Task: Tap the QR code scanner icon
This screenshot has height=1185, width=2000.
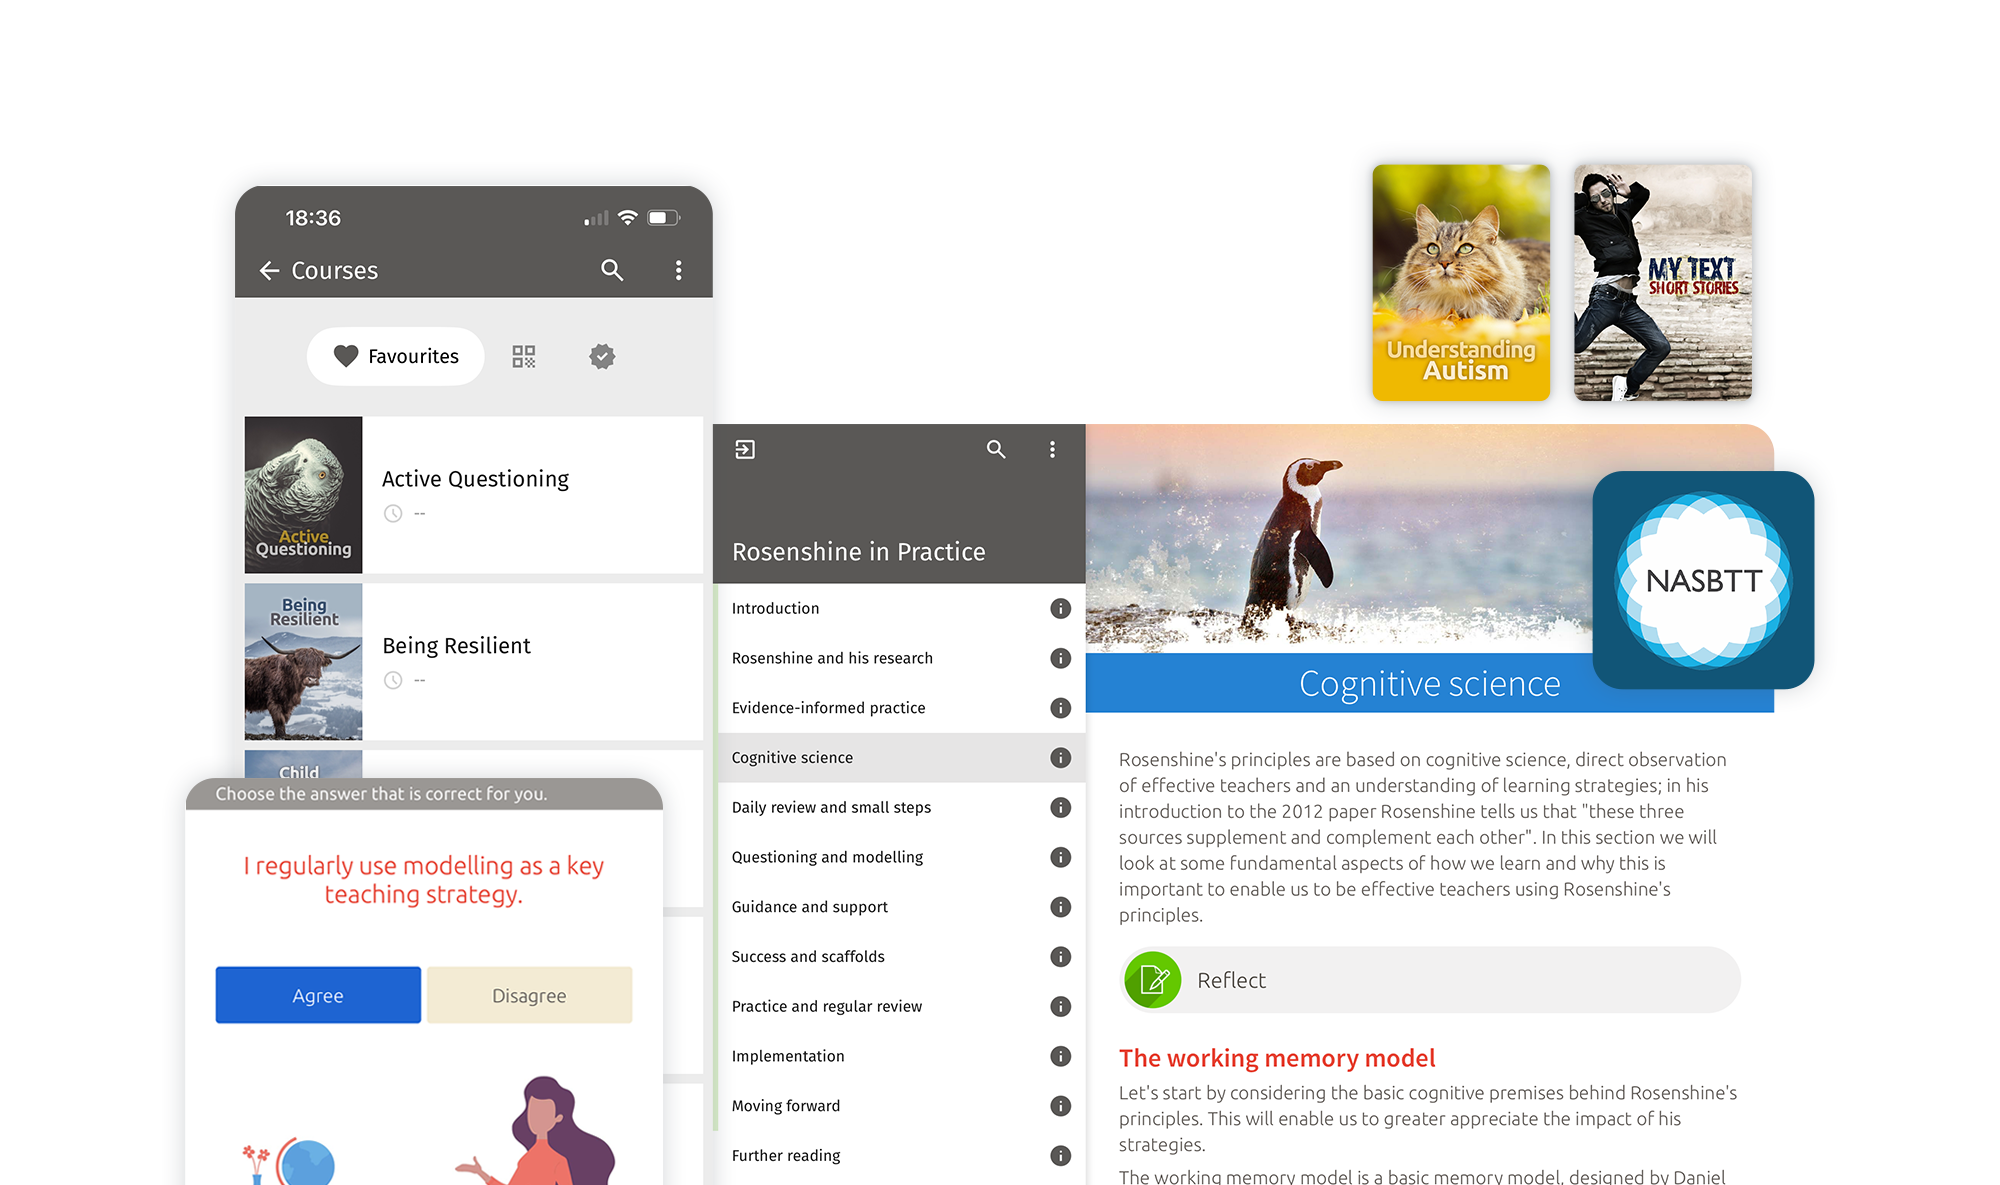Action: 524,356
